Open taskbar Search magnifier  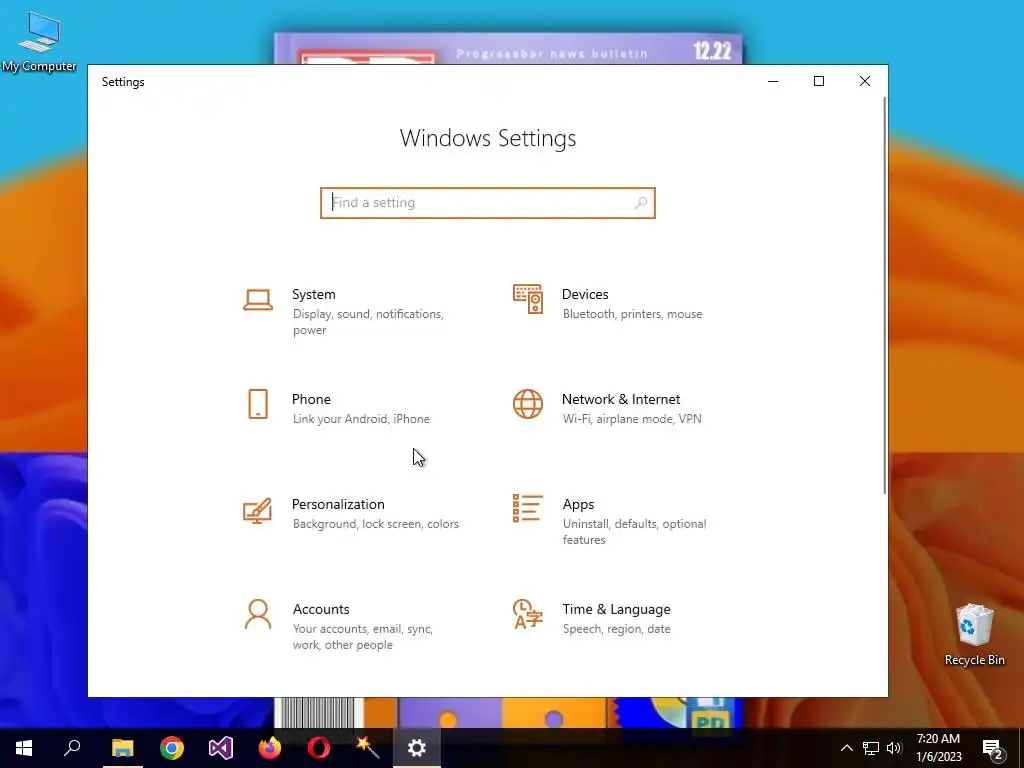point(72,748)
